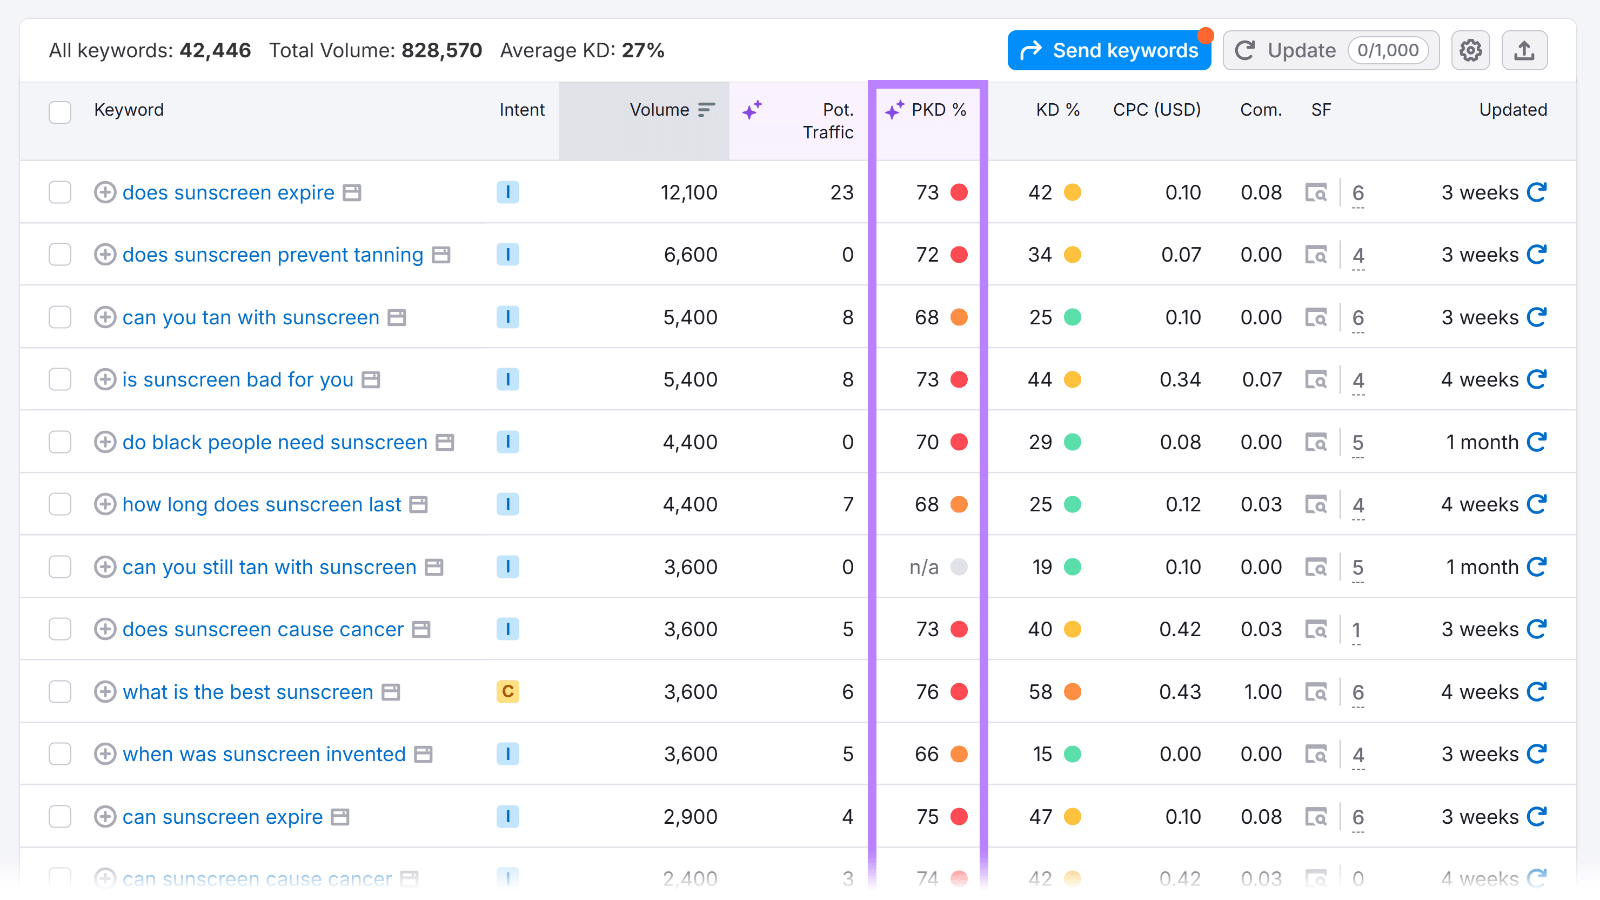Click the Informational intent badge for is sunscreen bad for you
This screenshot has width=1600, height=900.
508,379
